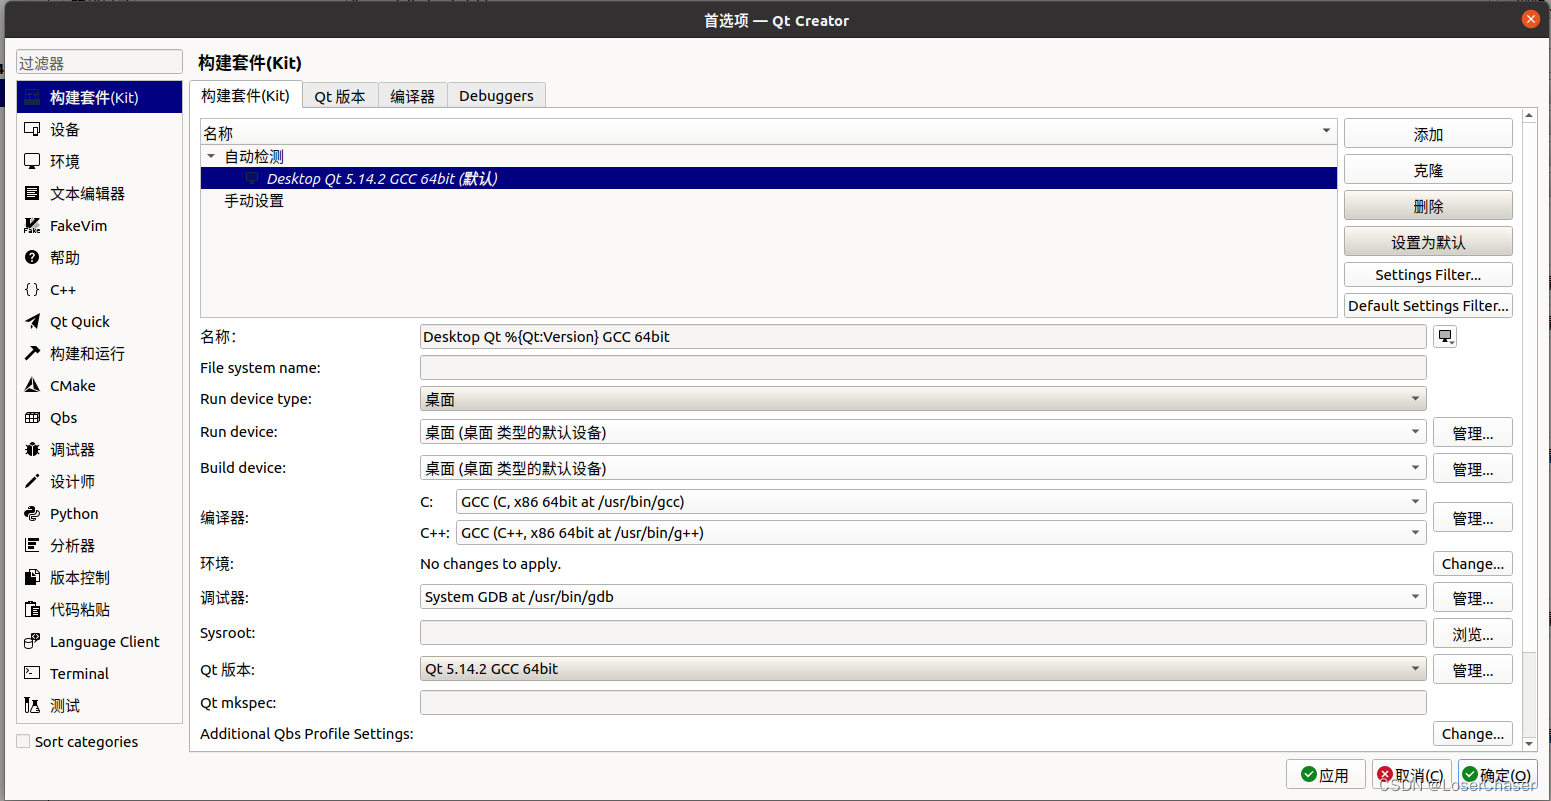Click Change... next to 环境
The height and width of the screenshot is (801, 1551).
pyautogui.click(x=1473, y=564)
